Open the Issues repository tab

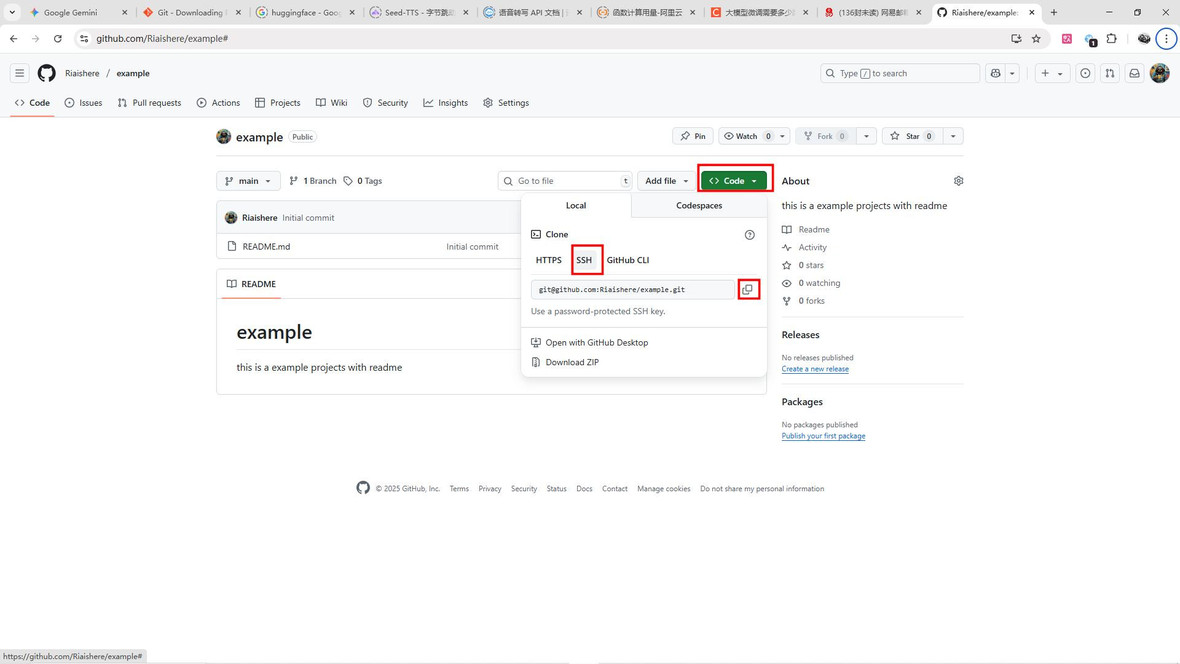click(84, 103)
